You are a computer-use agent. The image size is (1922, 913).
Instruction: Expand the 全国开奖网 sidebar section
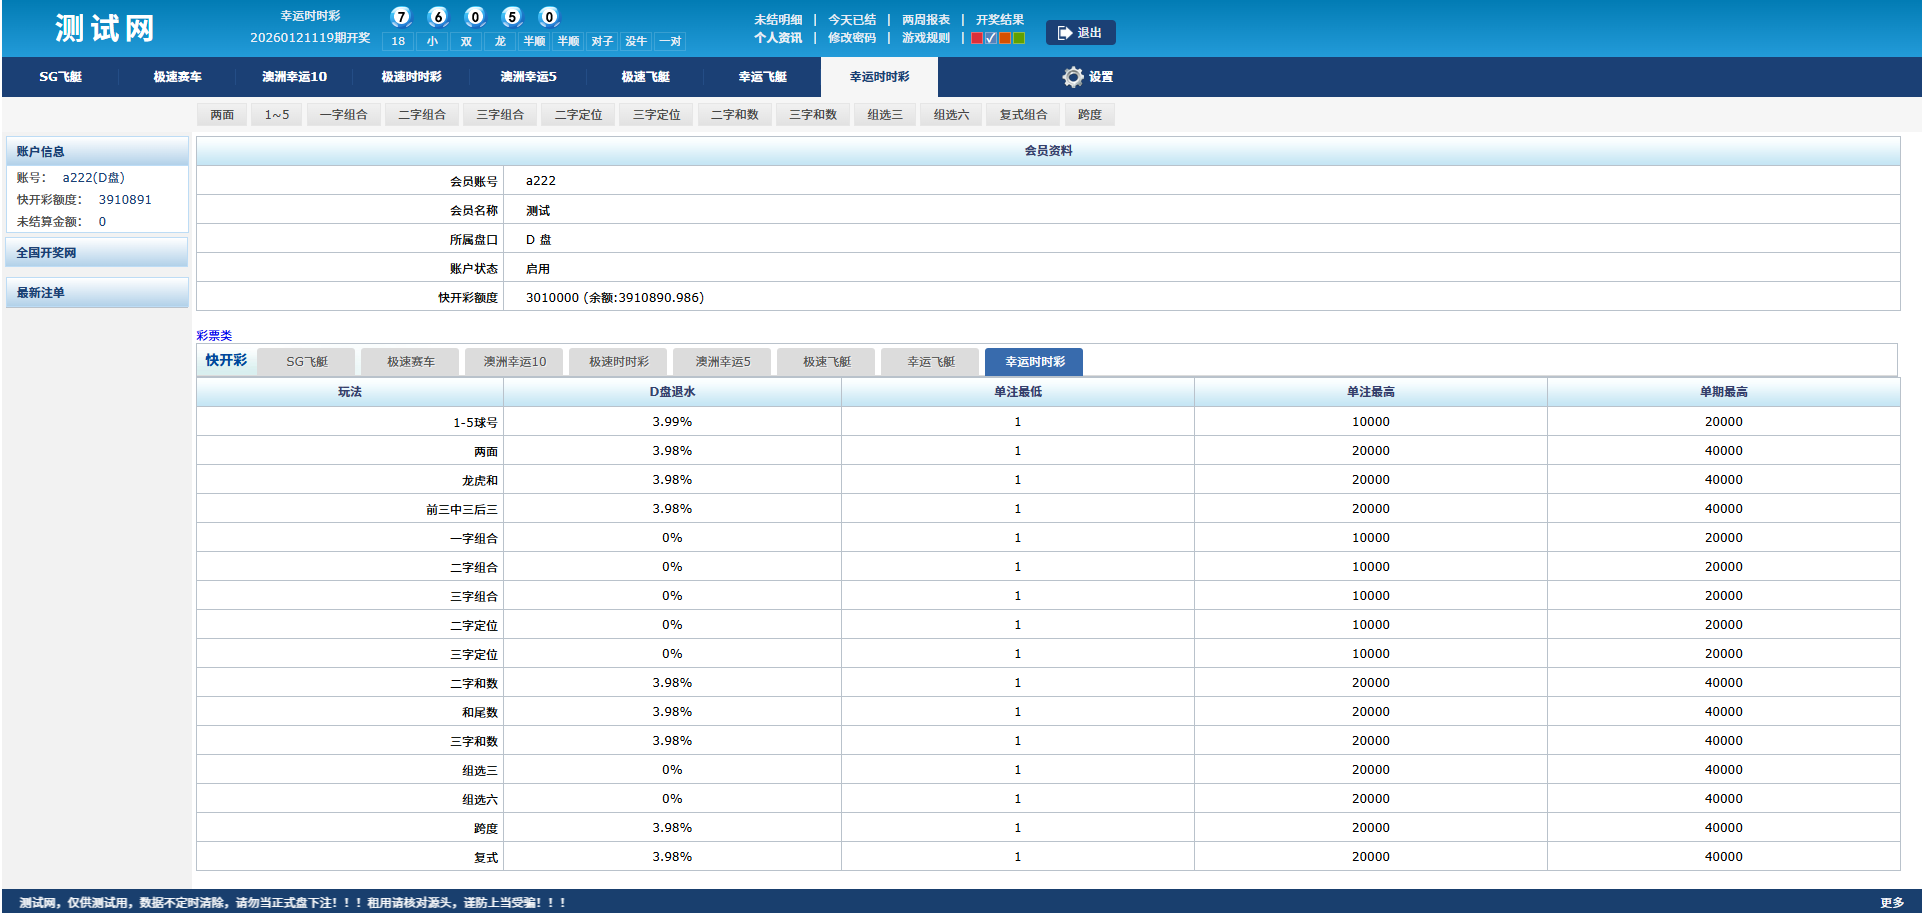pyautogui.click(x=97, y=253)
